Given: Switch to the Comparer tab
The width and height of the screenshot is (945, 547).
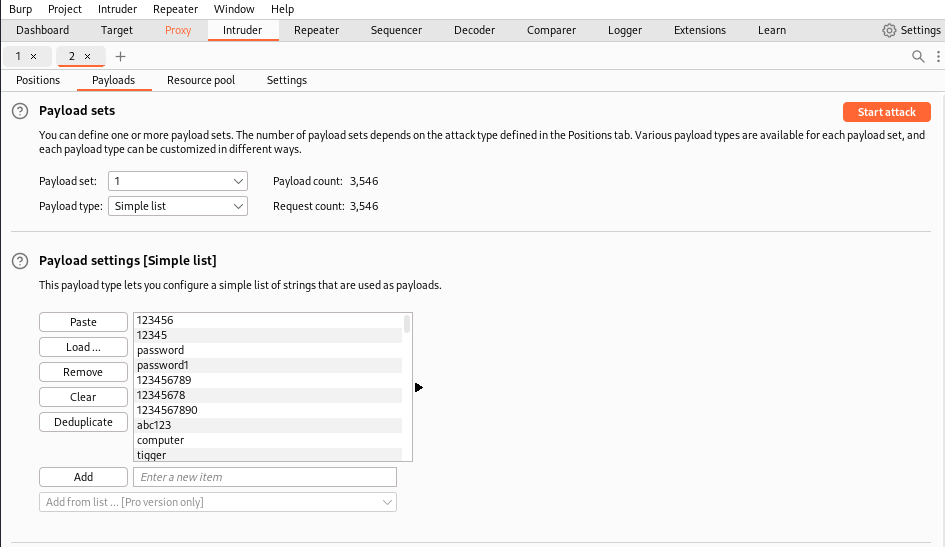Looking at the screenshot, I should (551, 30).
